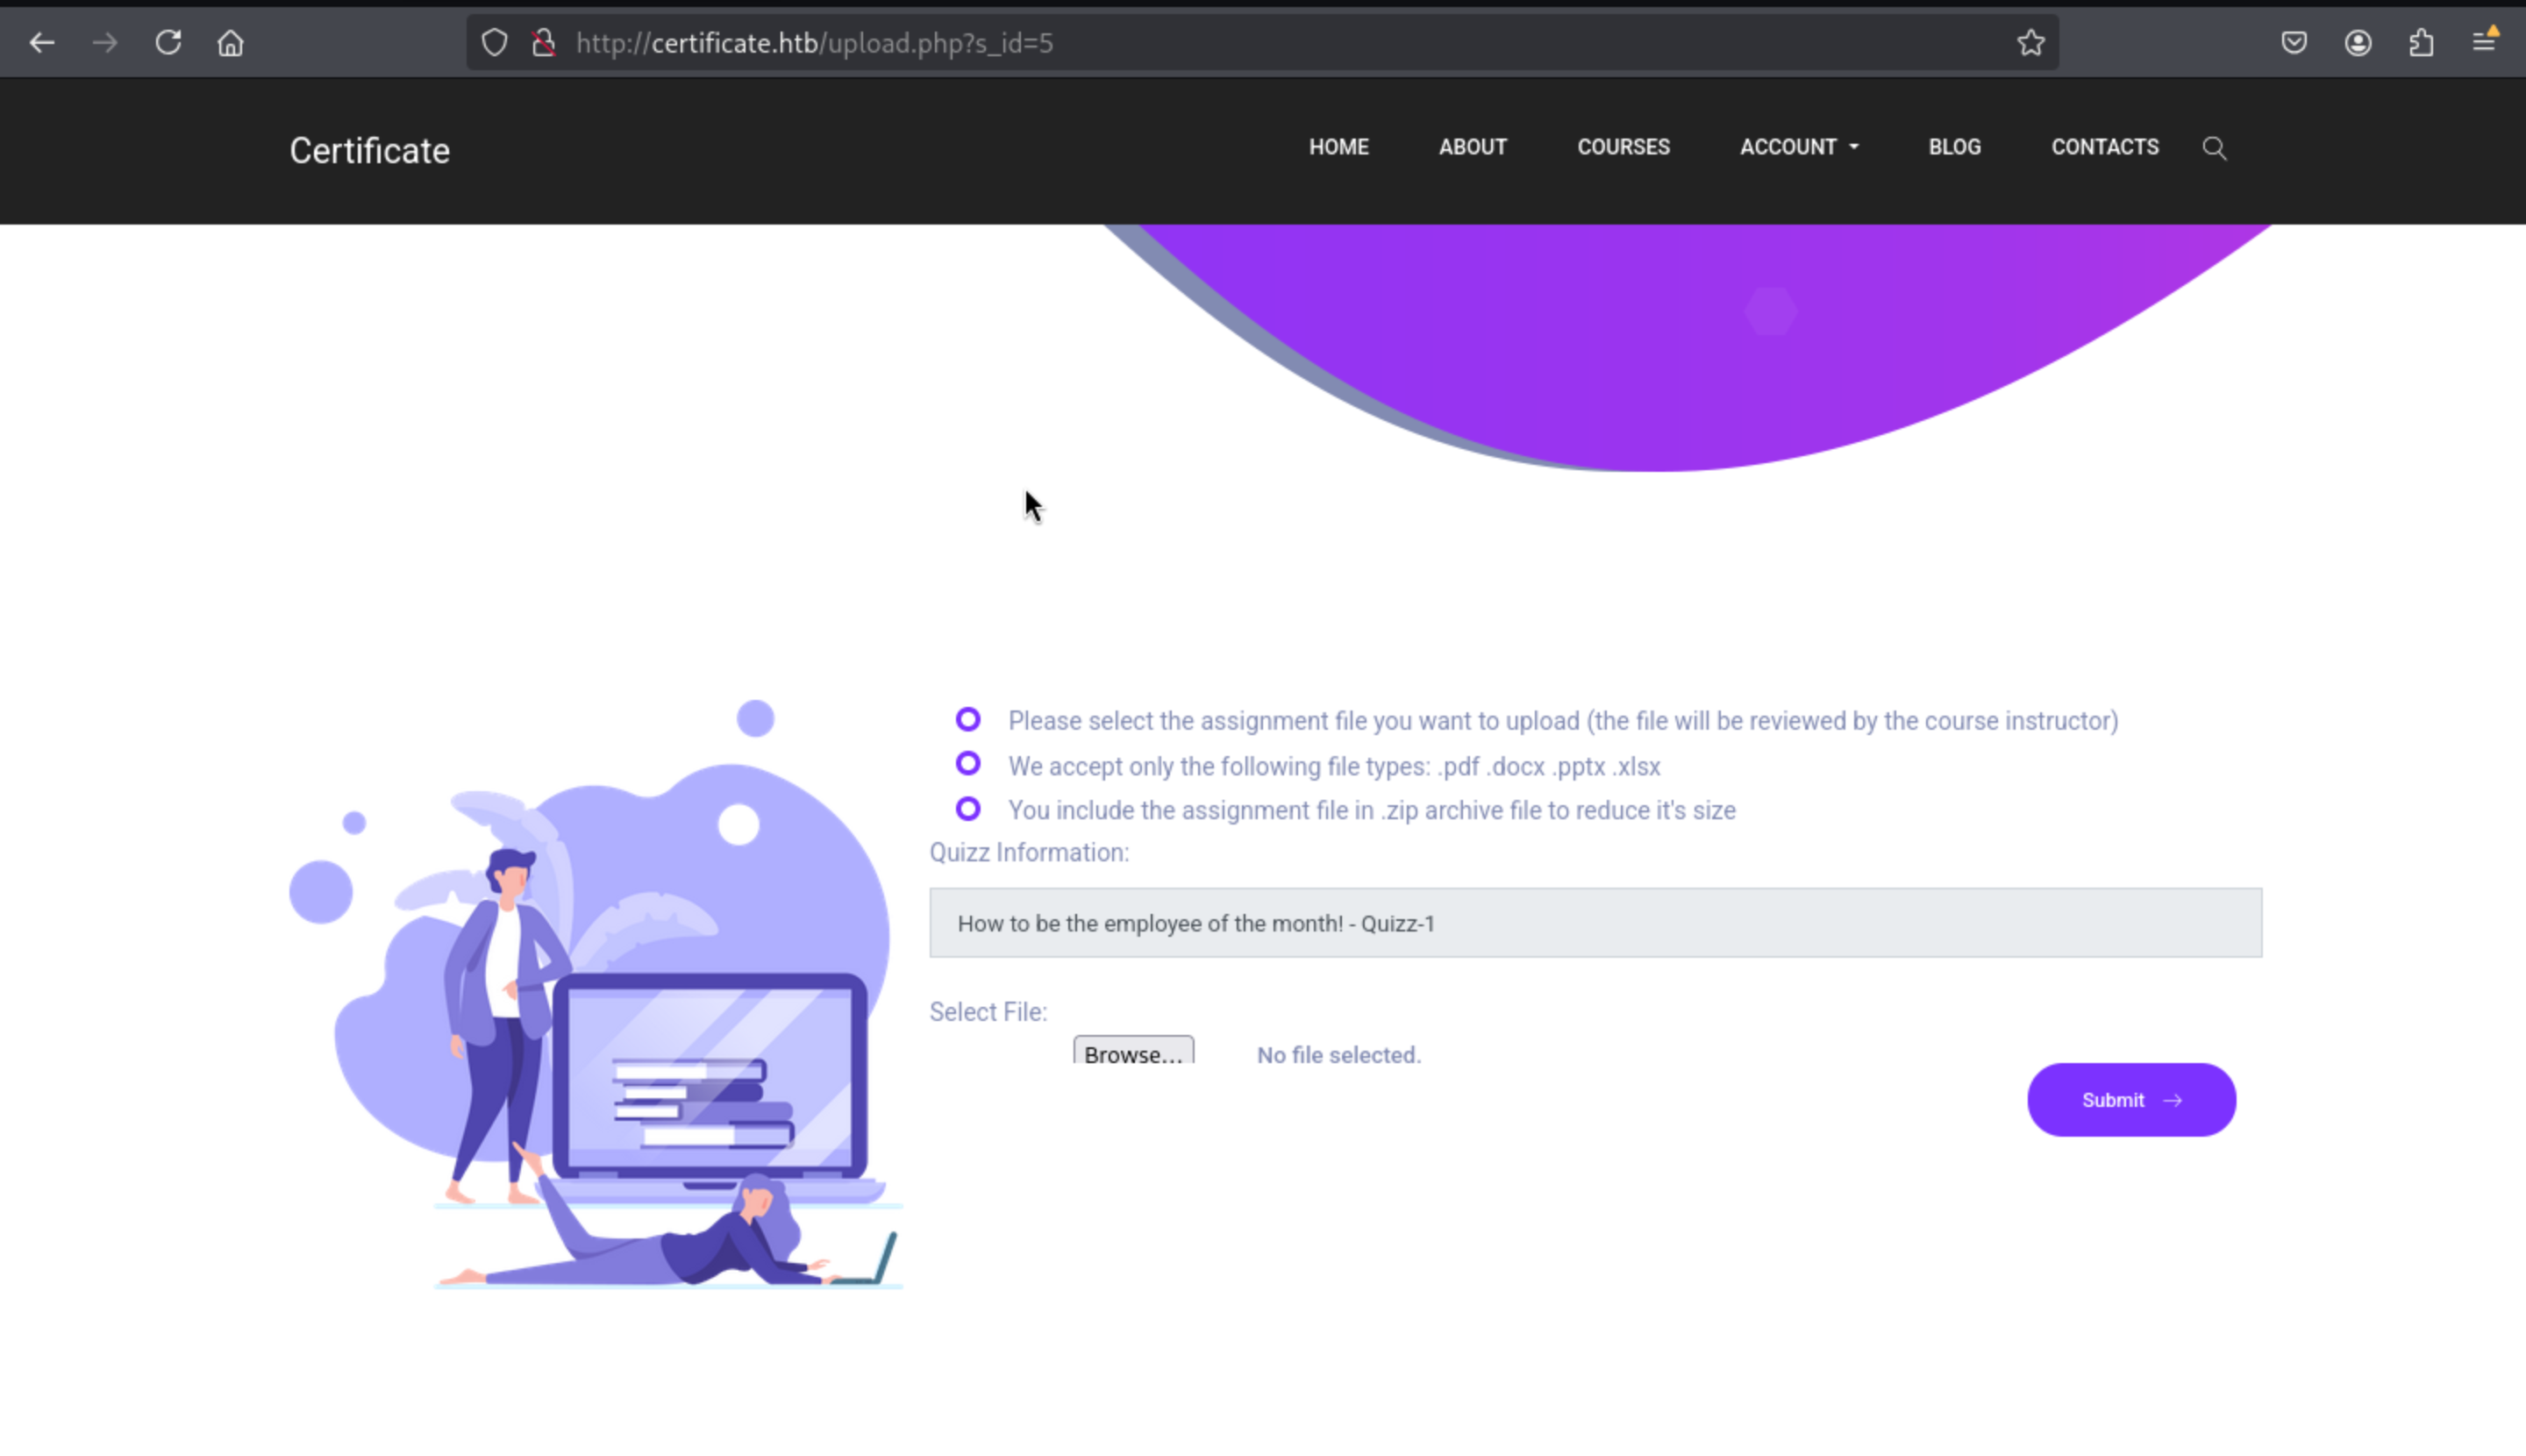Bookmark this page with the star icon
Screen dimensions: 2526x1456
(x=2030, y=43)
